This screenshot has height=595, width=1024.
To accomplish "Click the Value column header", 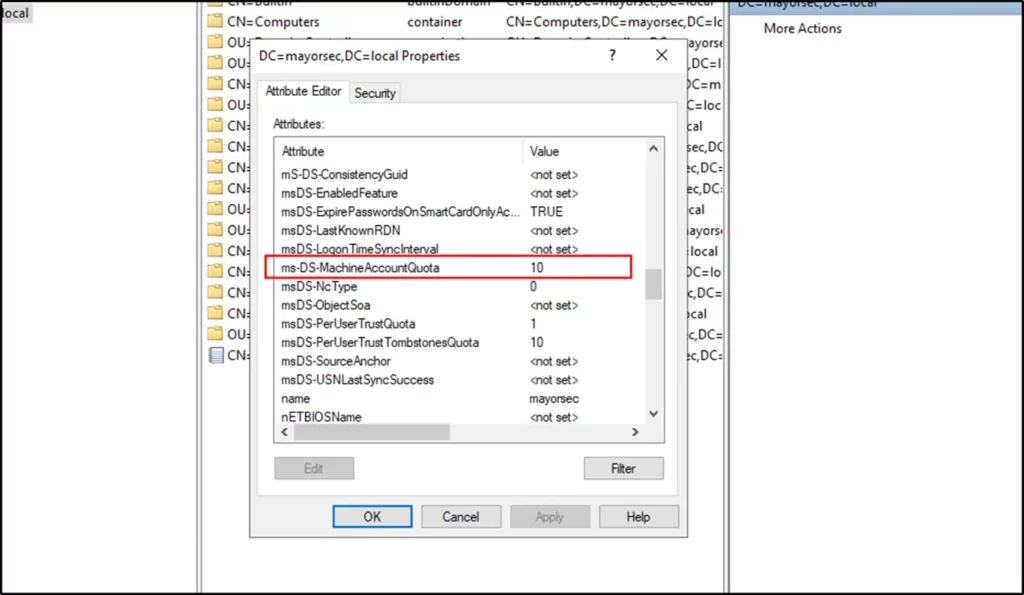I will click(545, 151).
